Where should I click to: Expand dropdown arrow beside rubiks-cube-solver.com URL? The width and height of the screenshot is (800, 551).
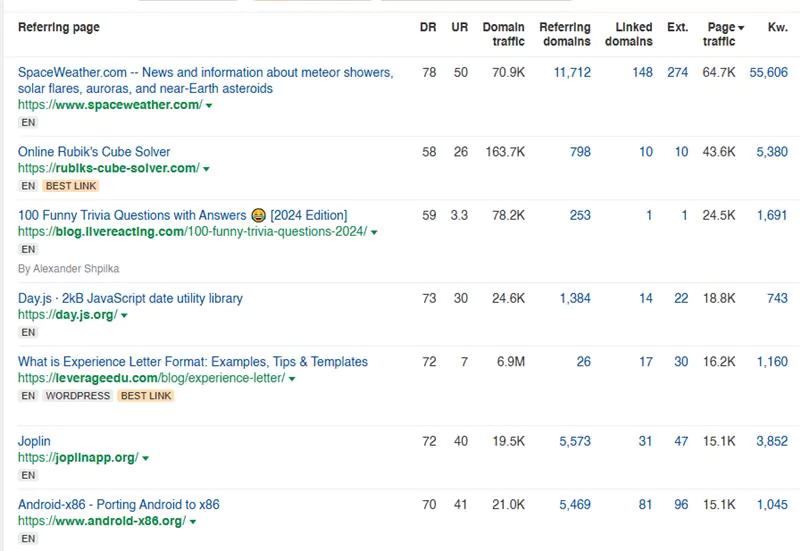[x=206, y=169]
